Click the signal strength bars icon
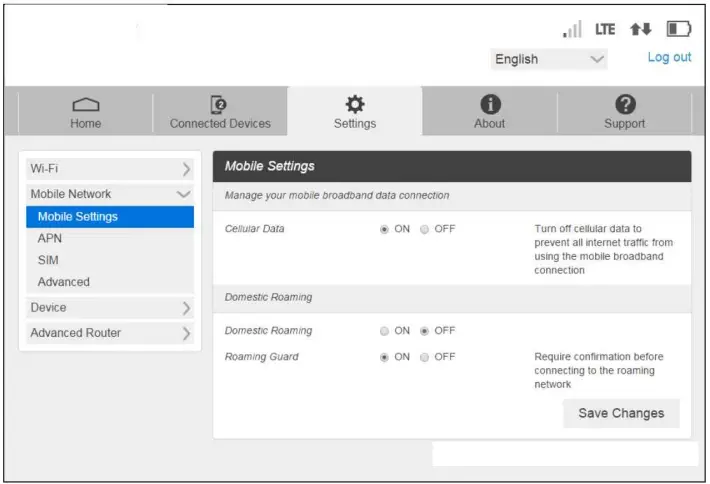Viewport: 710px width, 484px height. (573, 31)
